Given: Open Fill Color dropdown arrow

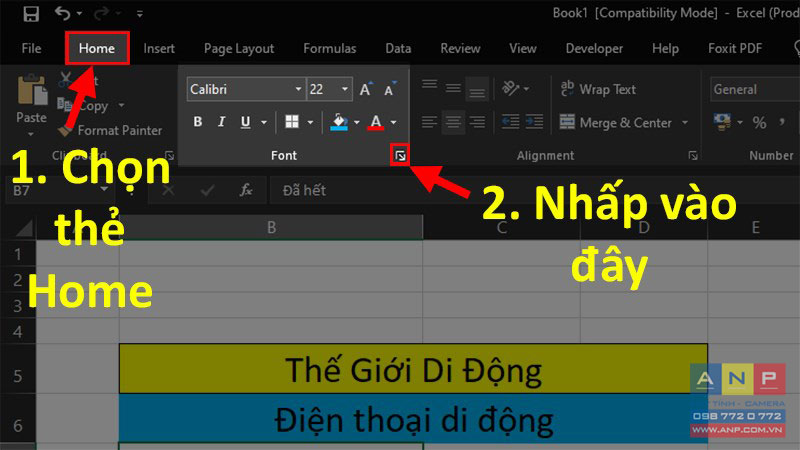Looking at the screenshot, I should (x=357, y=122).
